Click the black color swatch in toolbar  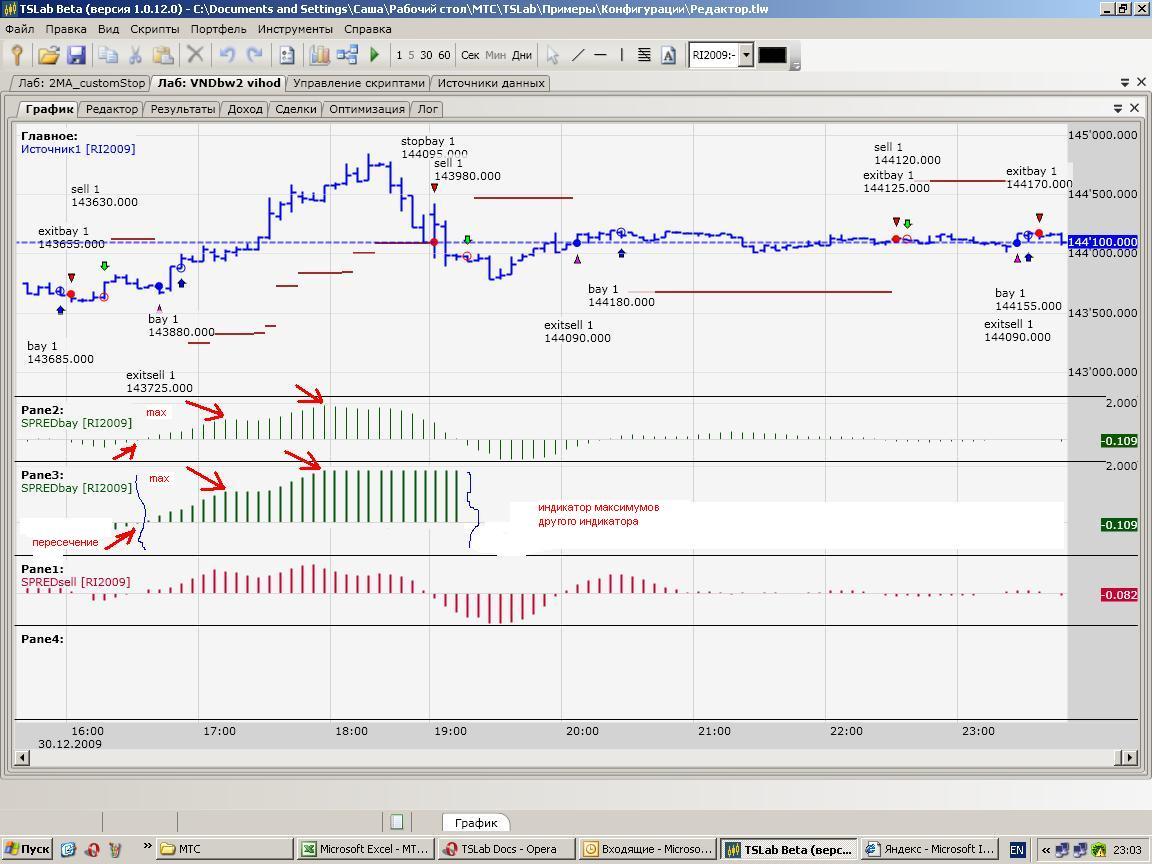pyautogui.click(x=772, y=56)
